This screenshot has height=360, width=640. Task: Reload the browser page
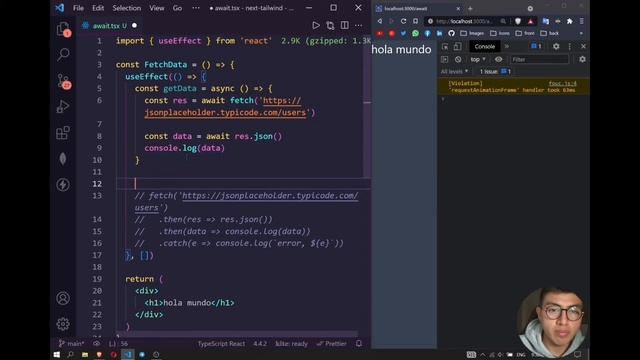pyautogui.click(x=403, y=21)
